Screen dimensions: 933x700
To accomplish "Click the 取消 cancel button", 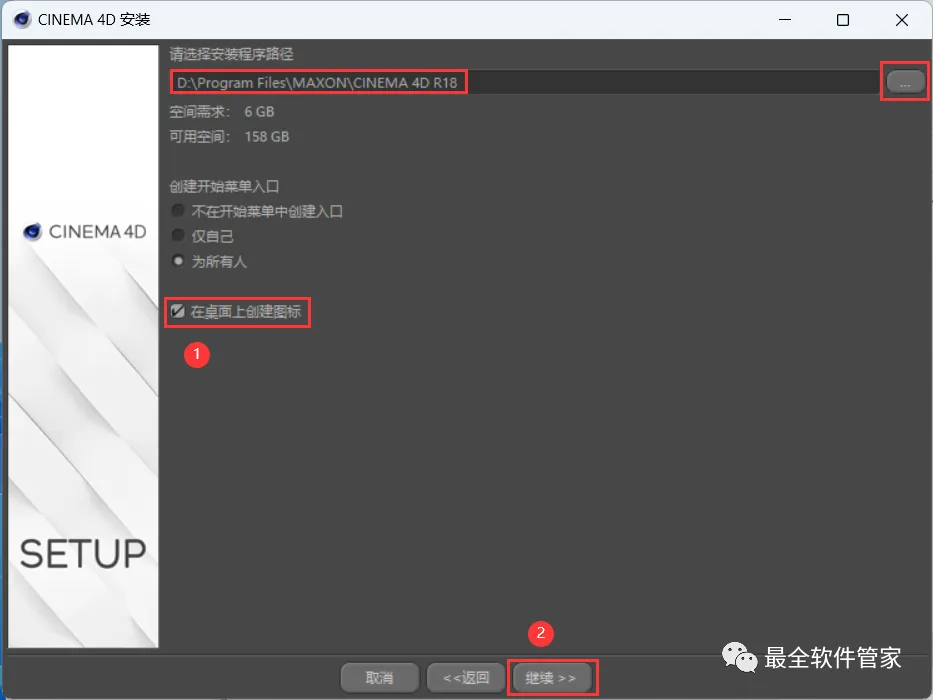I will [380, 677].
